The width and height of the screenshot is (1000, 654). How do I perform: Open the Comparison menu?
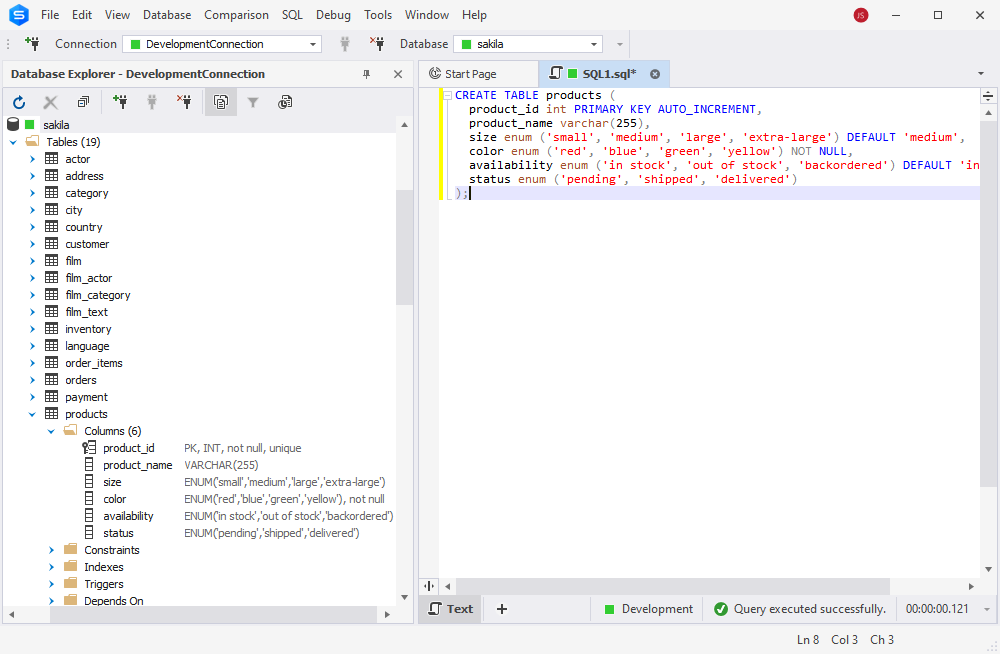[x=236, y=15]
